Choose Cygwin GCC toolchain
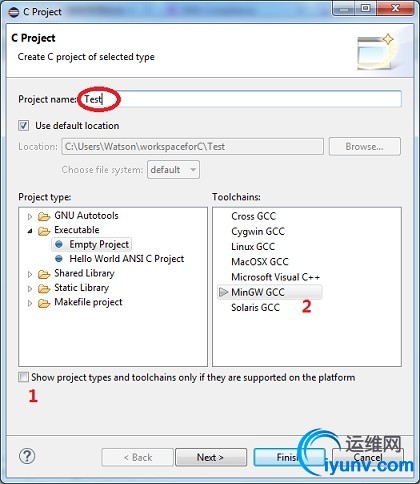Viewport: 420px width, 484px height. tap(258, 231)
